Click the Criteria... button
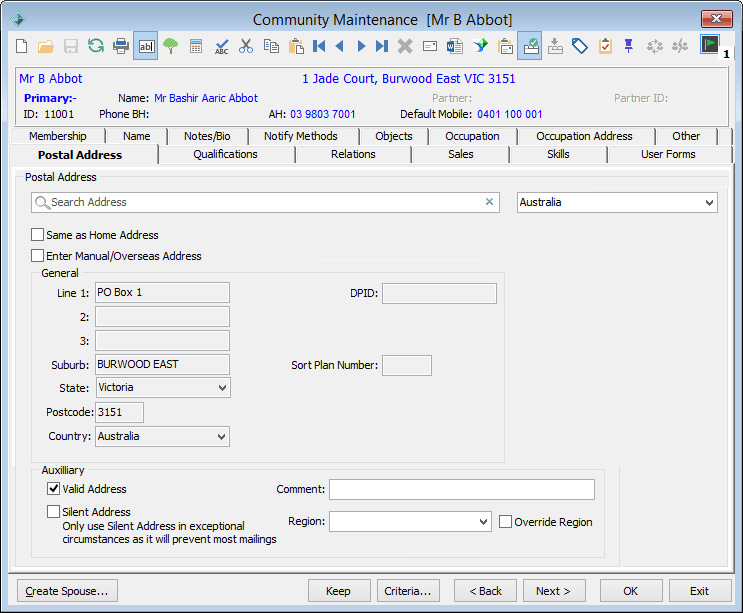 (x=408, y=591)
